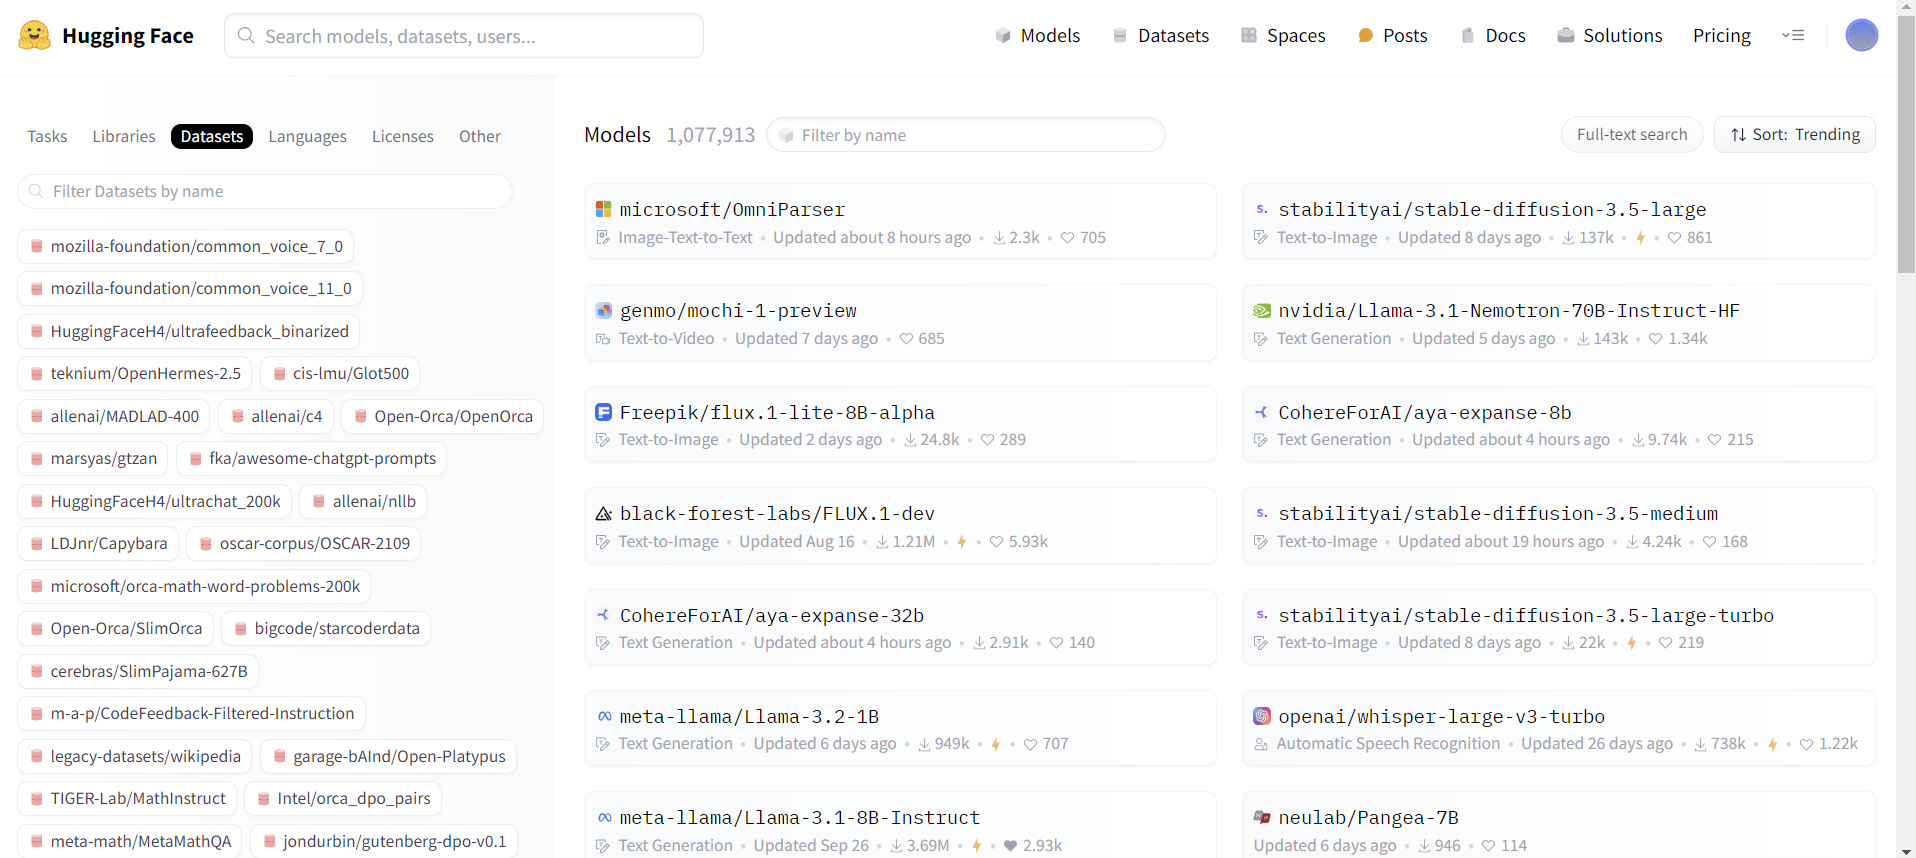Open Models in the top navigation
This screenshot has height=858, width=1916.
(1038, 35)
